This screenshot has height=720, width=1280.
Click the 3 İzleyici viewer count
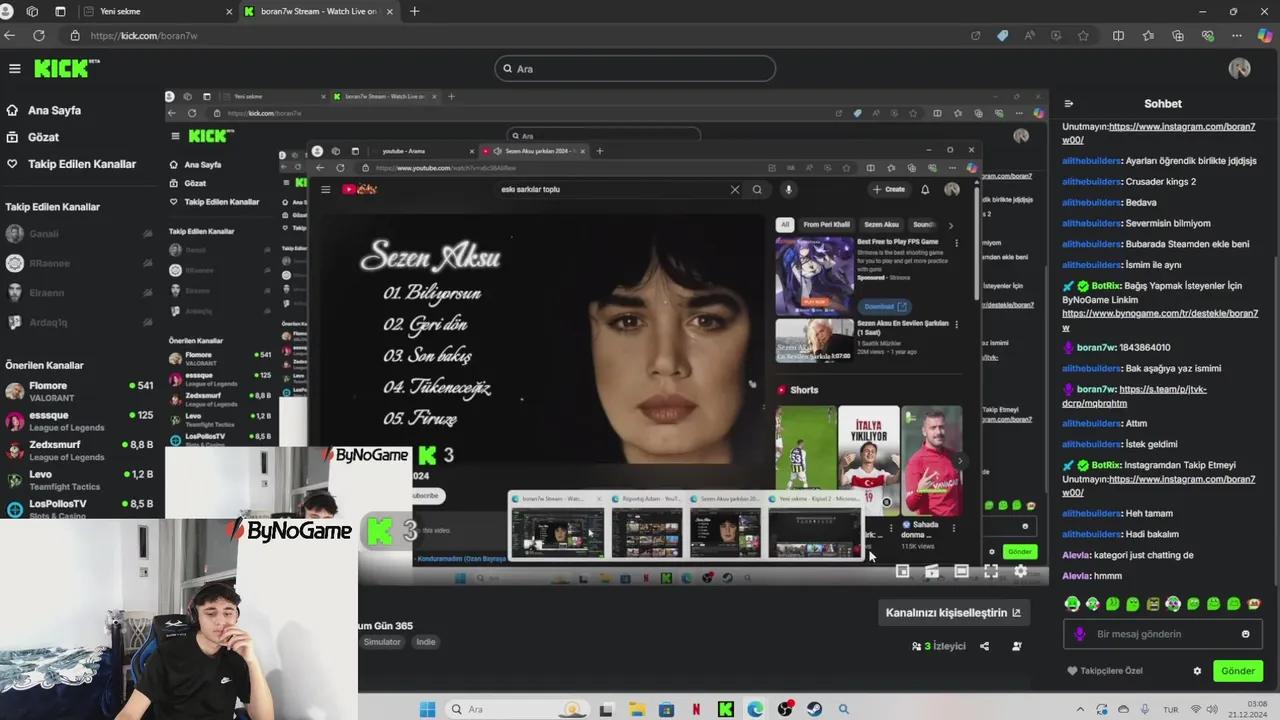[939, 646]
